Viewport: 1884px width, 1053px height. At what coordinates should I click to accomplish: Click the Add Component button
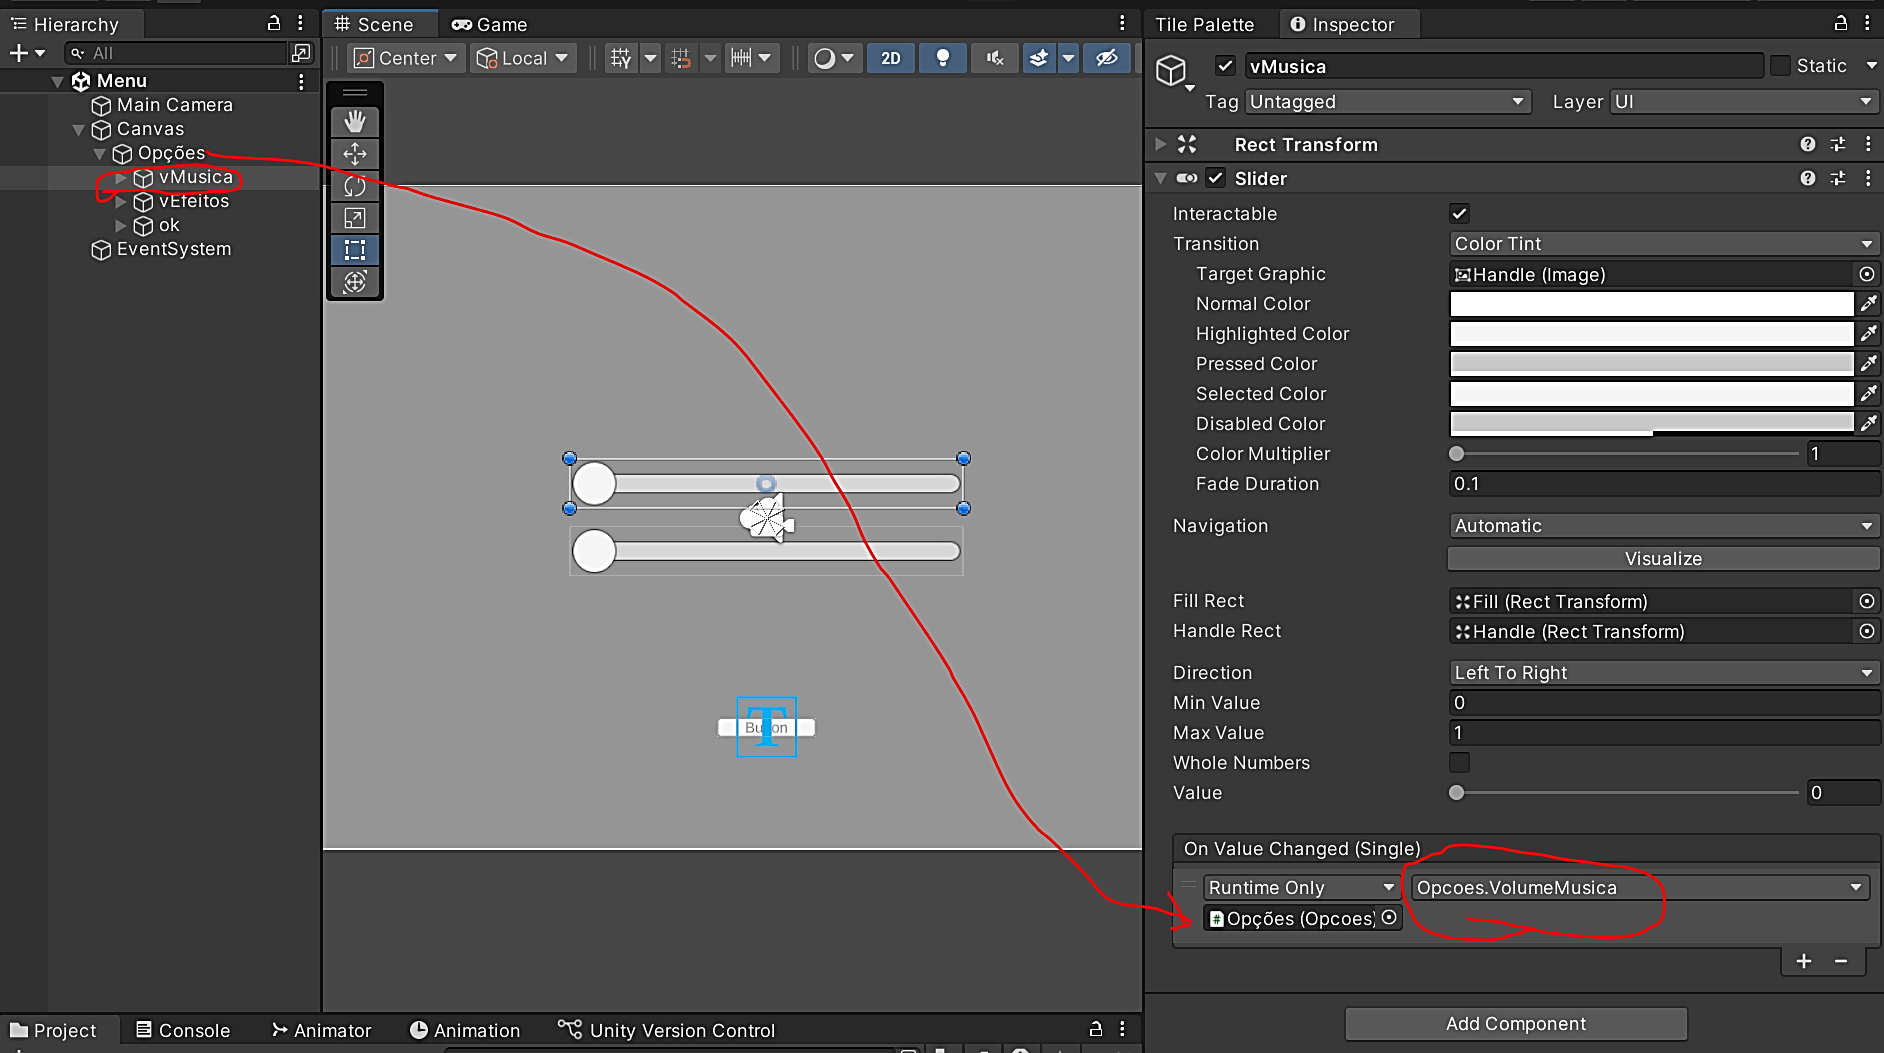pos(1515,1024)
